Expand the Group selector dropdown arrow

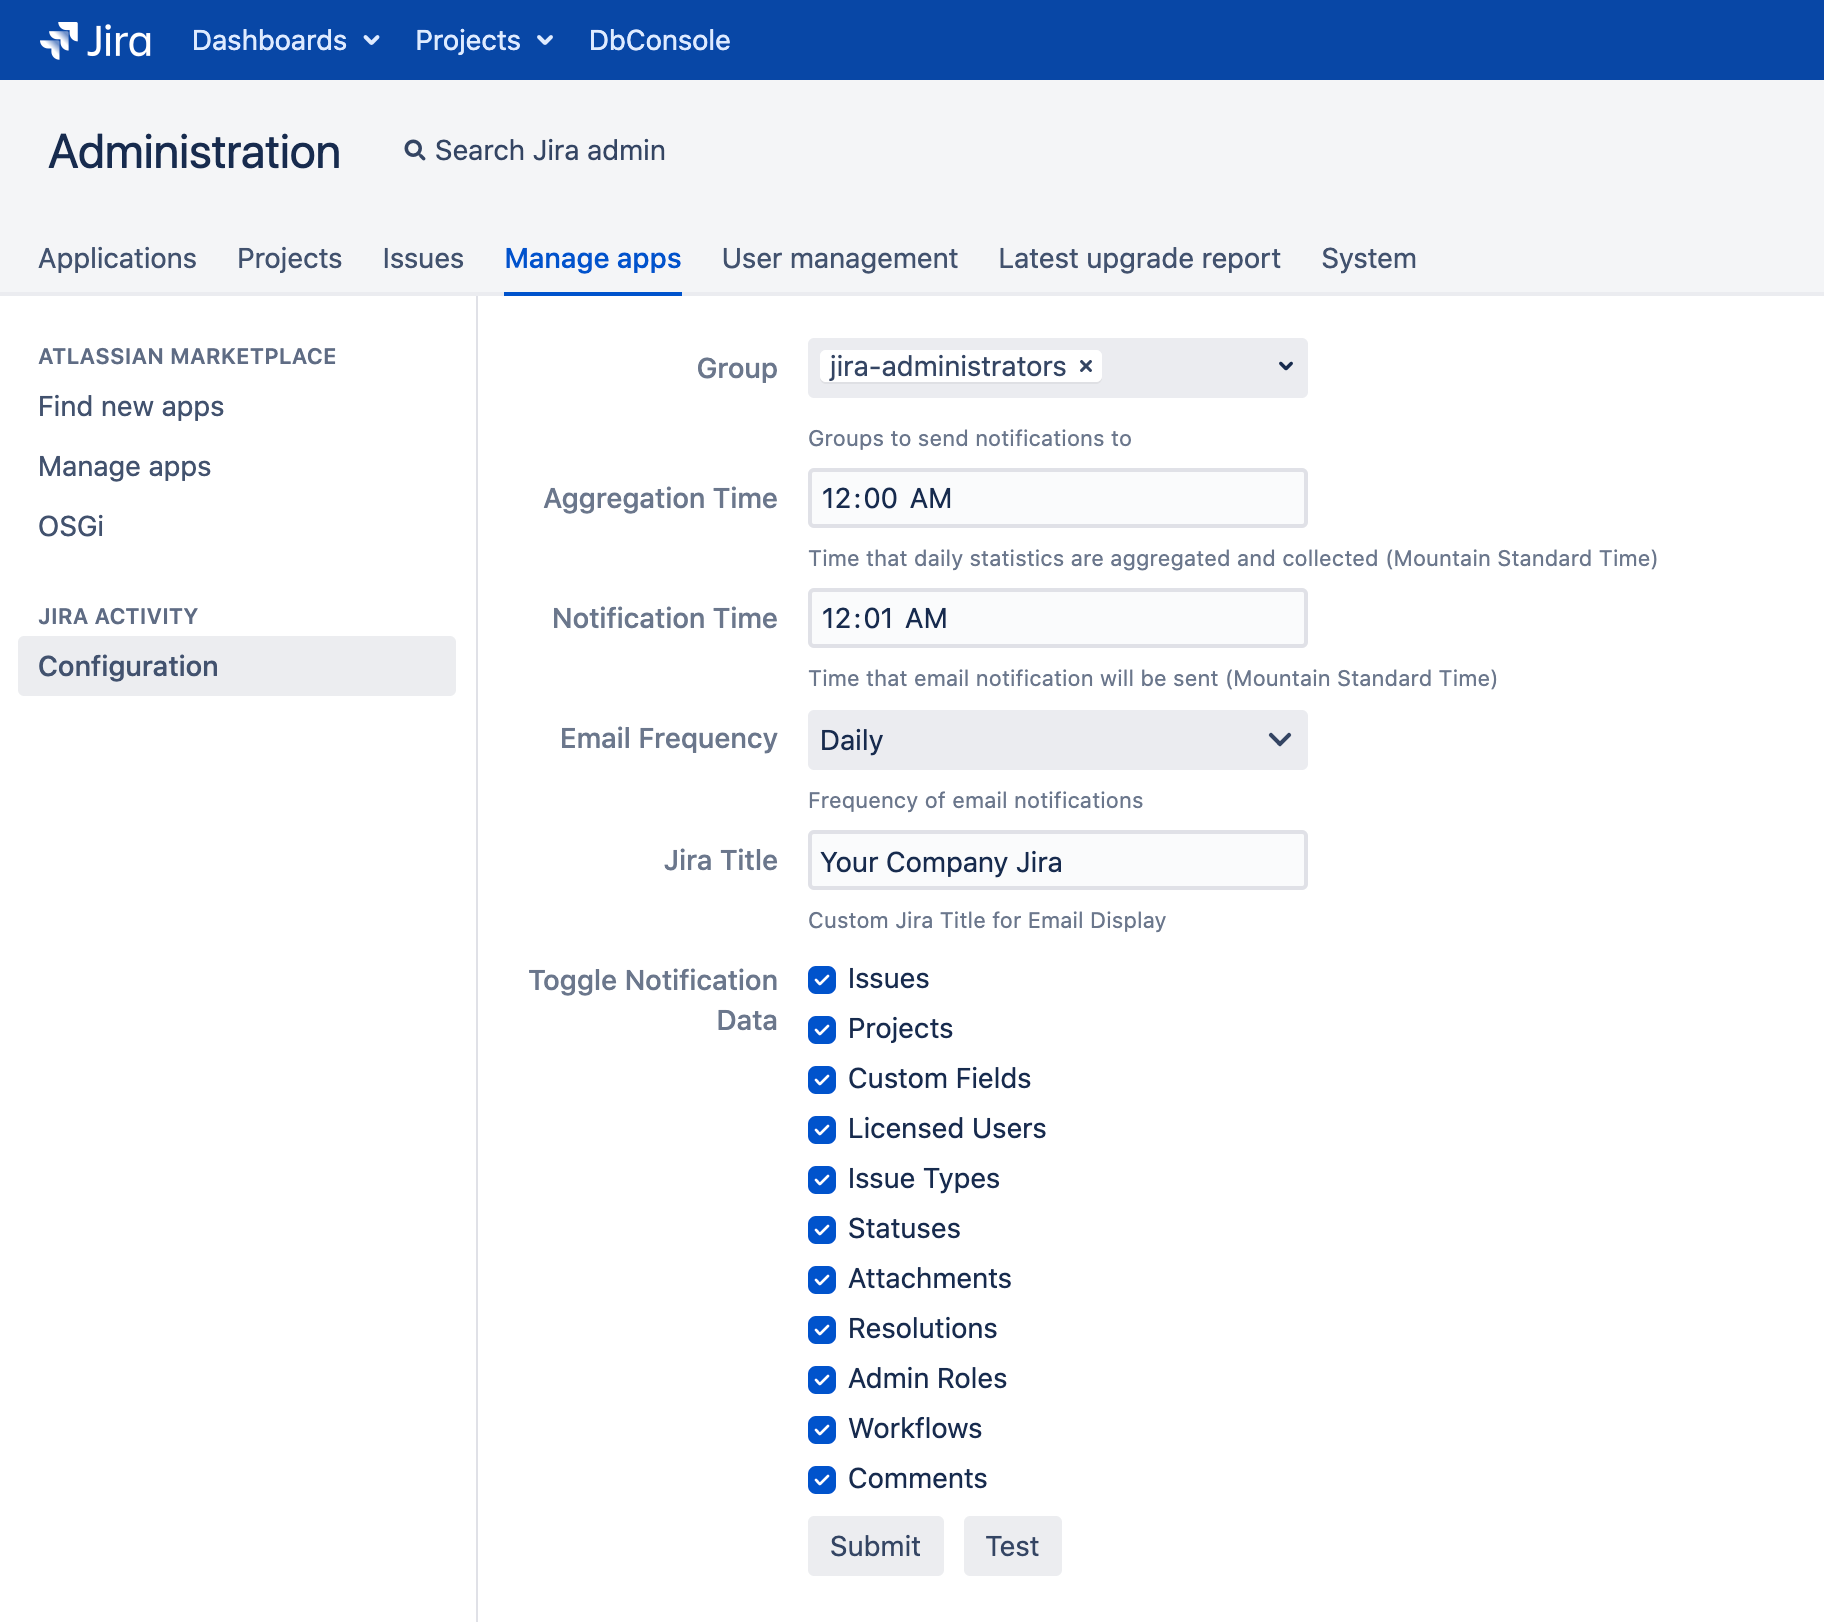pos(1285,367)
